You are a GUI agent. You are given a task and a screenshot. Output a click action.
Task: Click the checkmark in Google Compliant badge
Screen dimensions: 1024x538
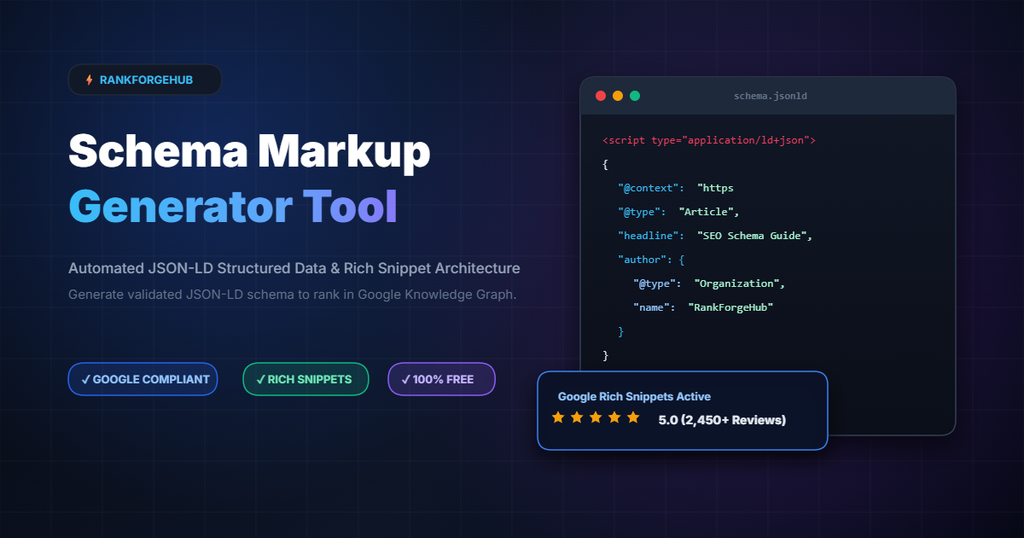tap(86, 379)
